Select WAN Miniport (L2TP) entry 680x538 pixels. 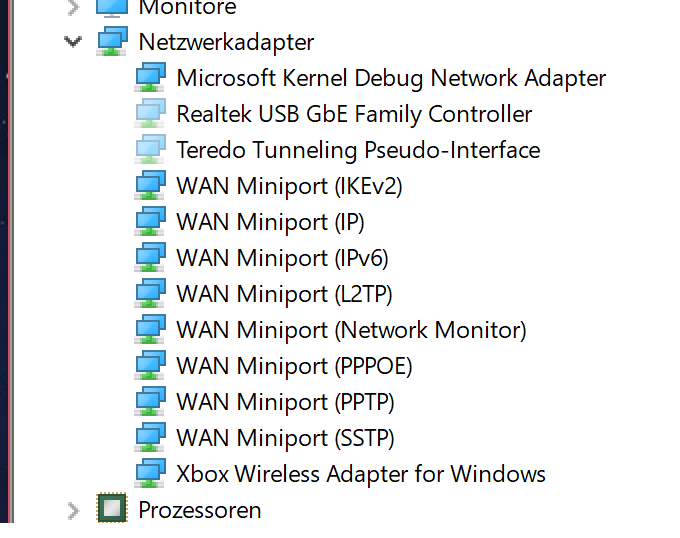tap(284, 294)
